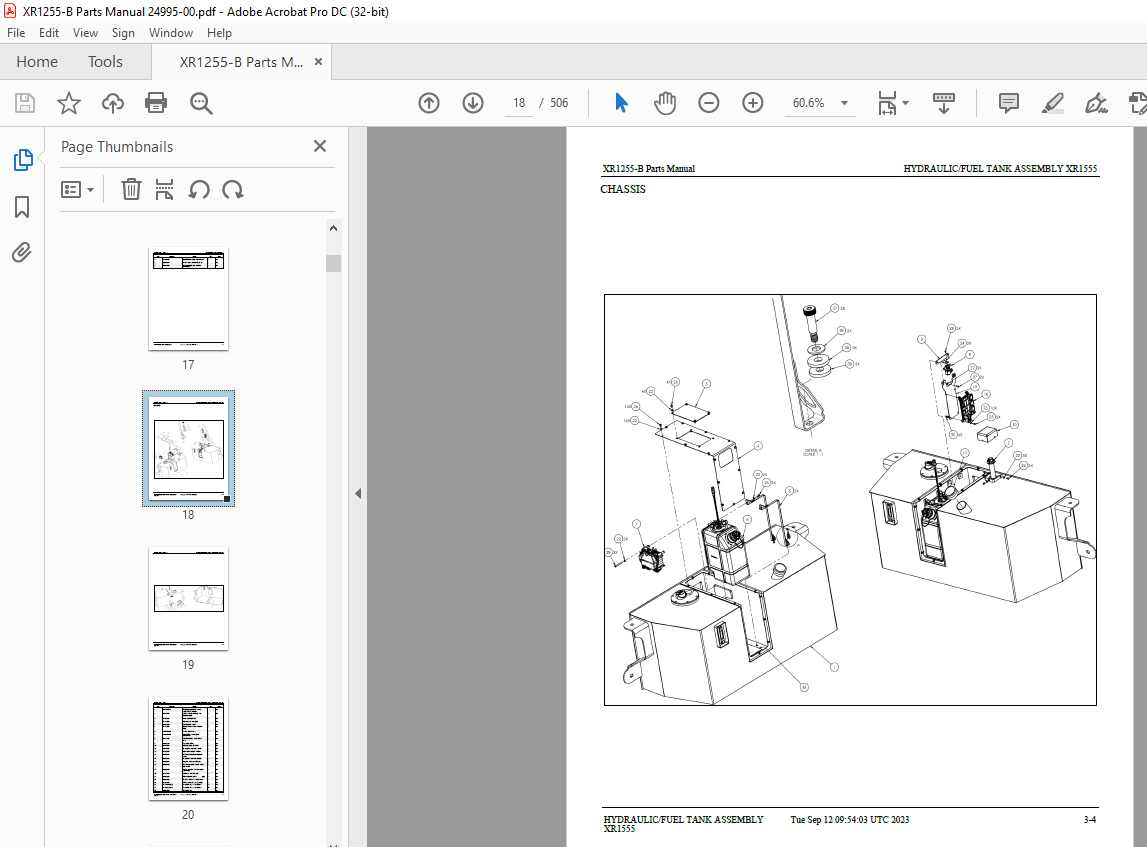Share the file via the cloud upload icon
The height and width of the screenshot is (847, 1147).
(x=112, y=103)
